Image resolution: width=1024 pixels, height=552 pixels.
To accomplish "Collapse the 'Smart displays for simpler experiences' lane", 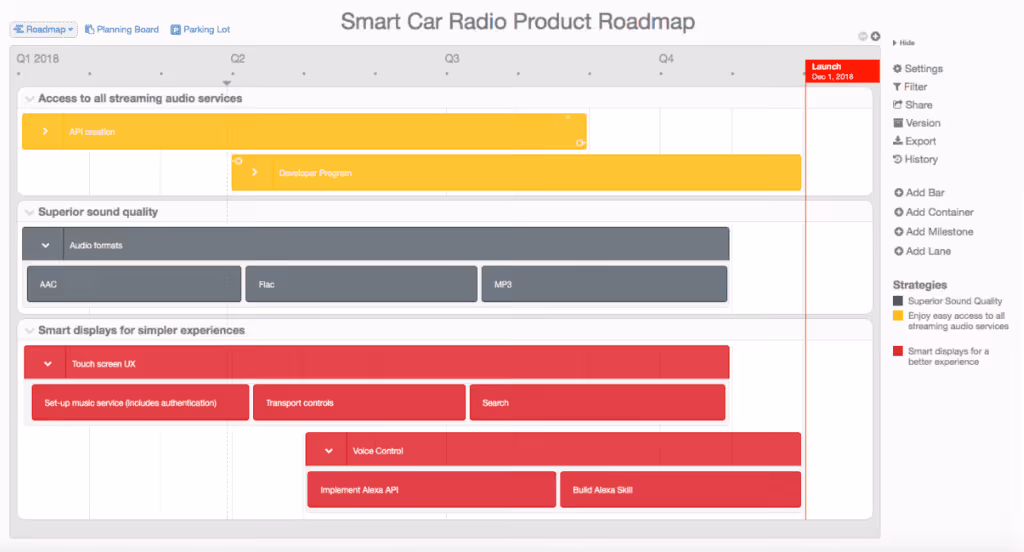I will (x=29, y=331).
